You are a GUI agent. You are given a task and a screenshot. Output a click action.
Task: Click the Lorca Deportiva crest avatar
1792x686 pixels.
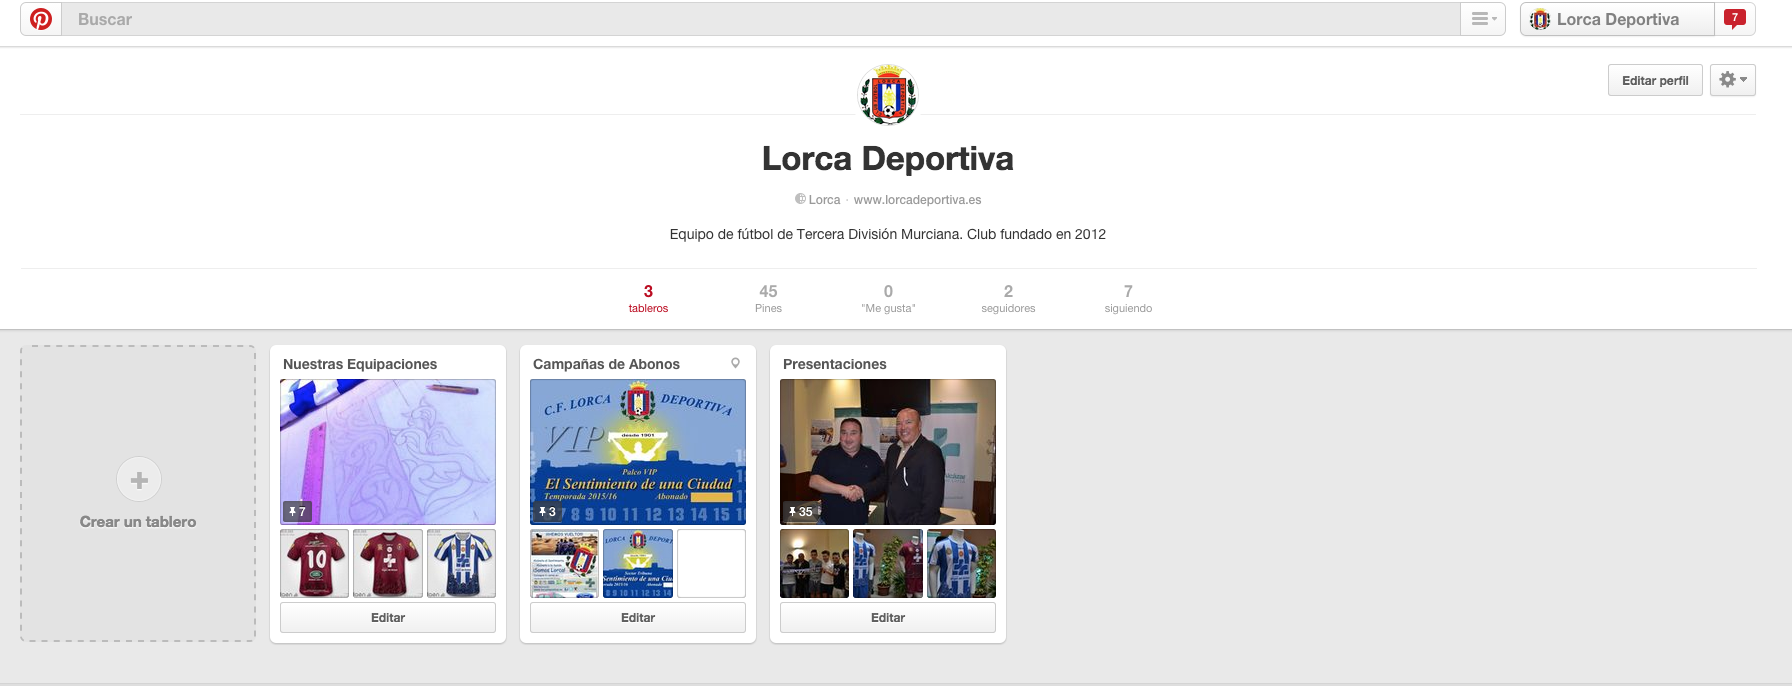point(888,95)
